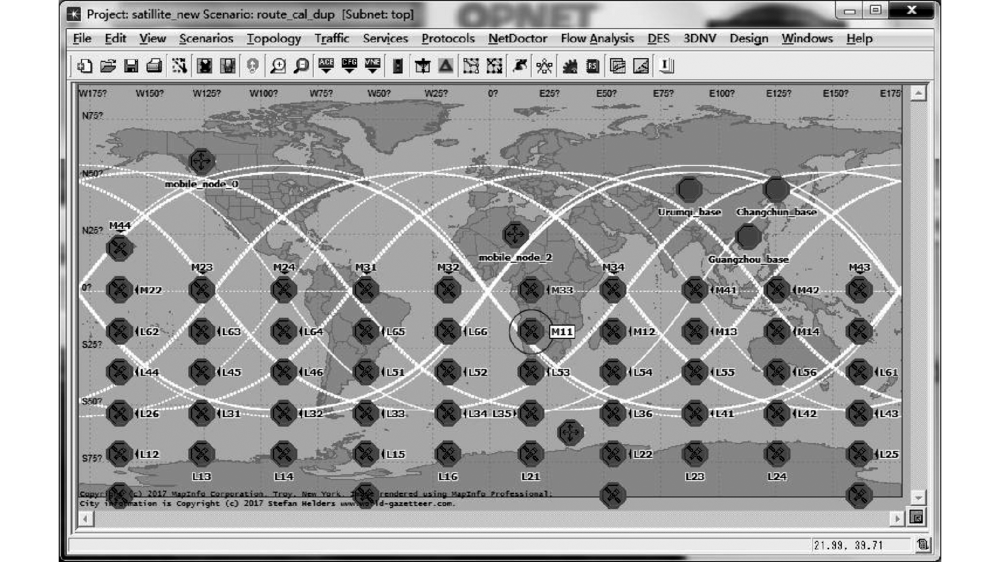Open a project via the folder icon
The width and height of the screenshot is (1000, 562).
[x=108, y=67]
